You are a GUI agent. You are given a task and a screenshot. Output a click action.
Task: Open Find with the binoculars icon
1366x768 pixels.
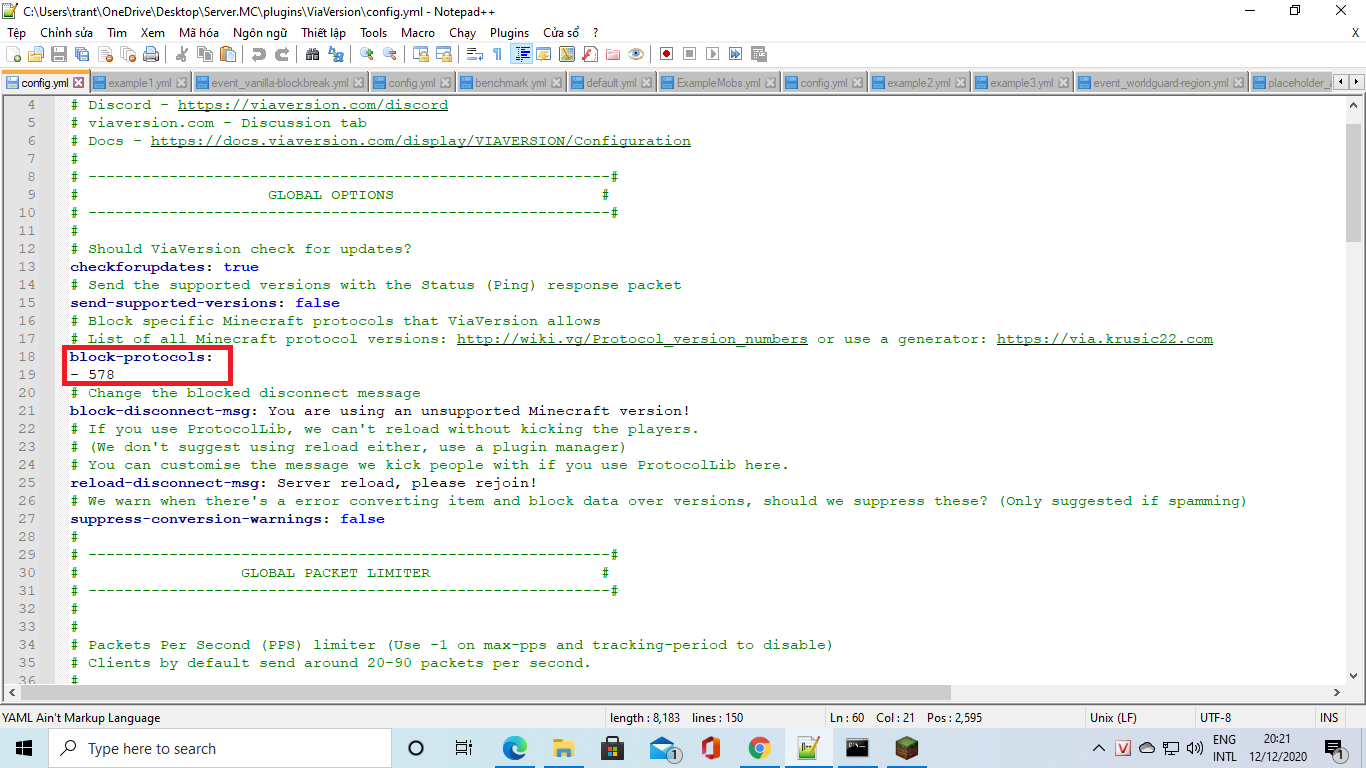click(x=312, y=54)
